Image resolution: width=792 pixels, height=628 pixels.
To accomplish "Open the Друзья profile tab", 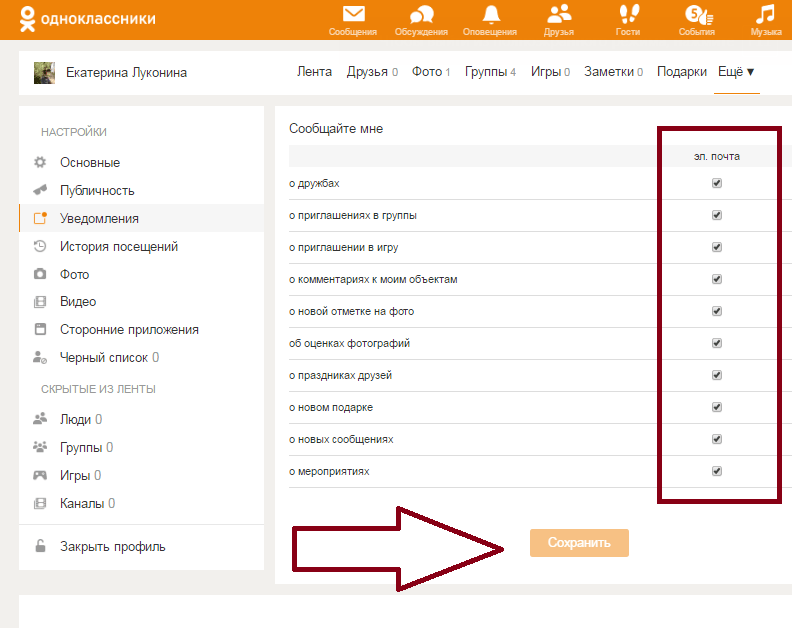I will (372, 72).
